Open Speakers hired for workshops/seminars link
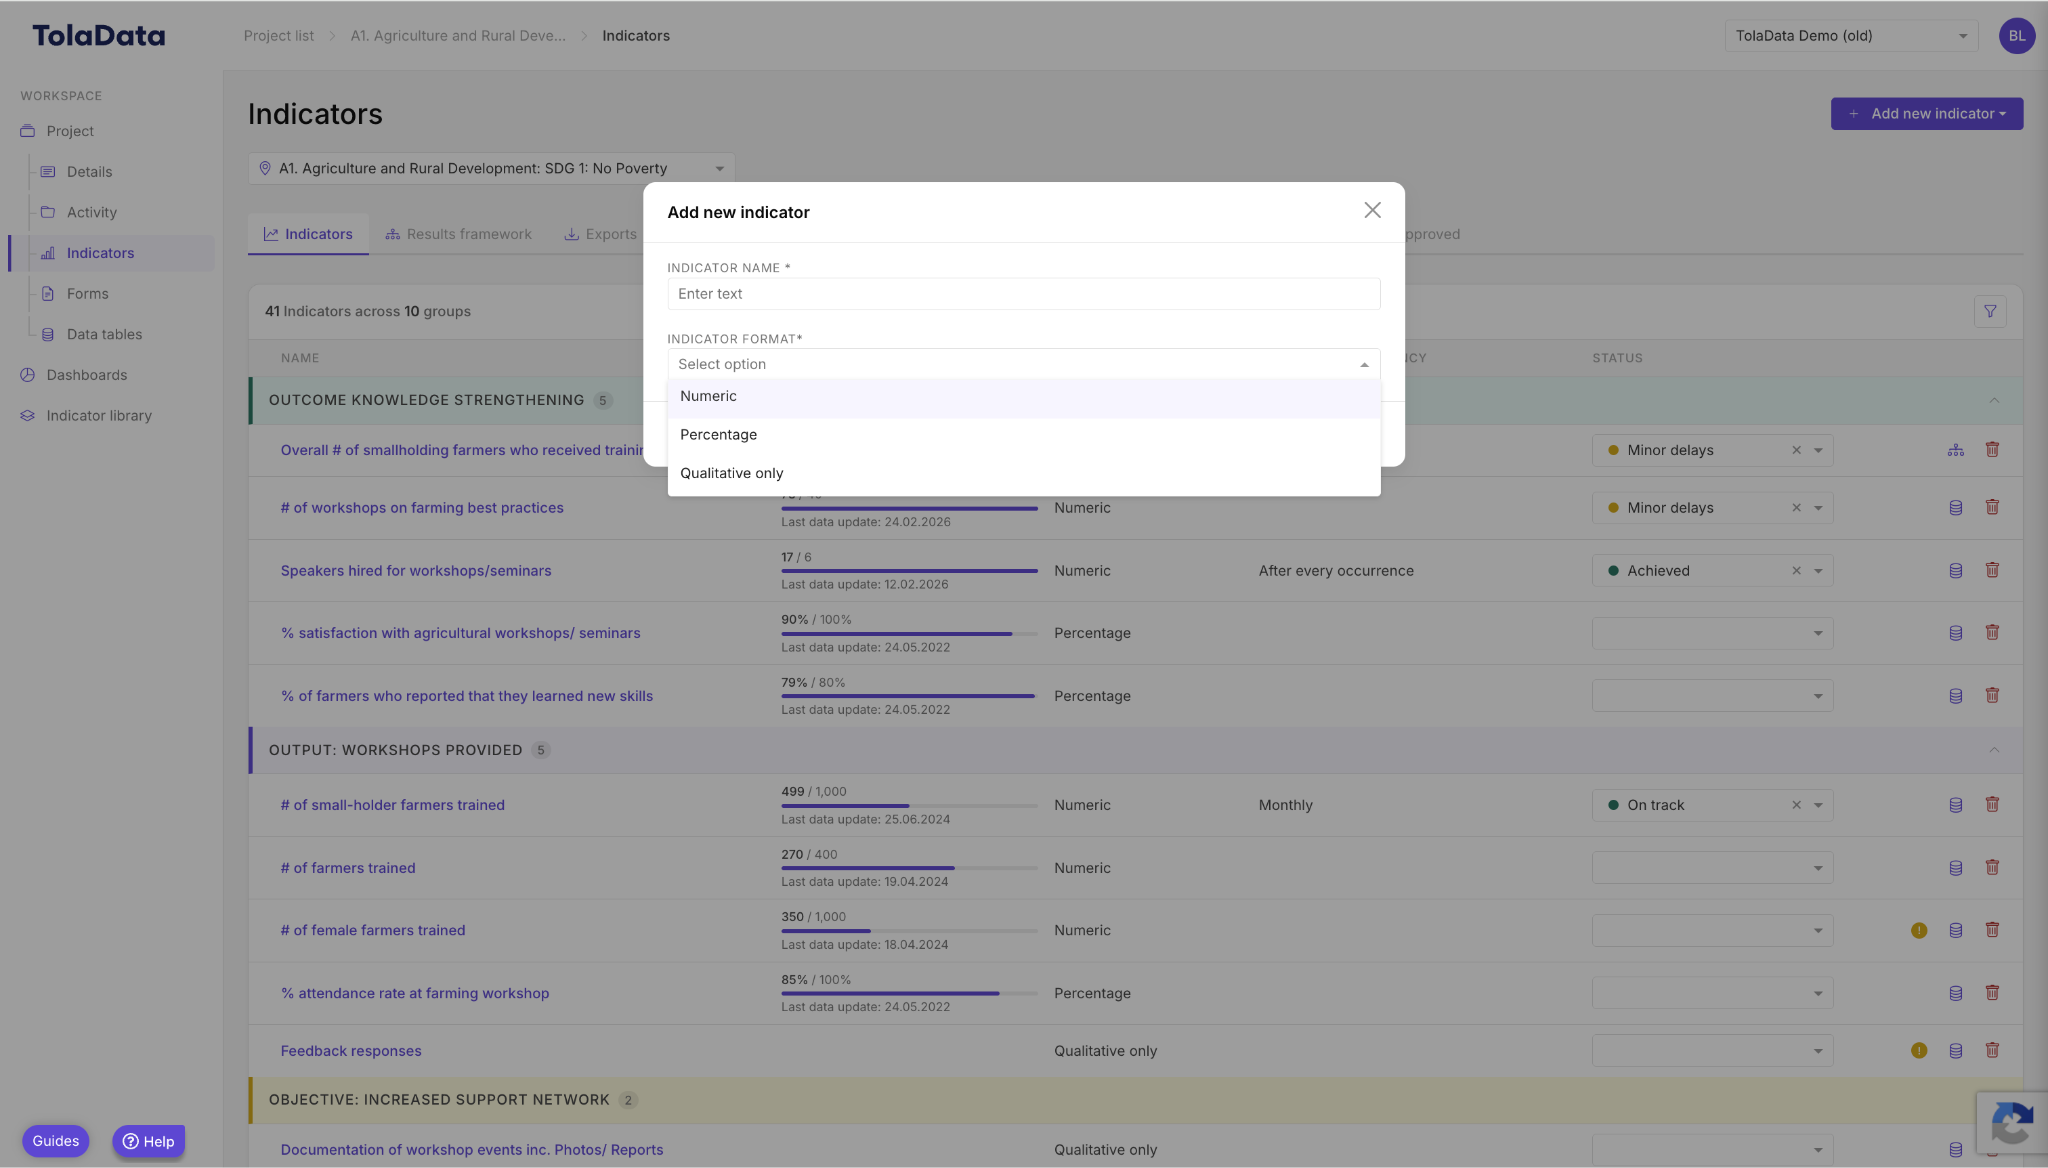This screenshot has height=1168, width=2048. coord(416,571)
